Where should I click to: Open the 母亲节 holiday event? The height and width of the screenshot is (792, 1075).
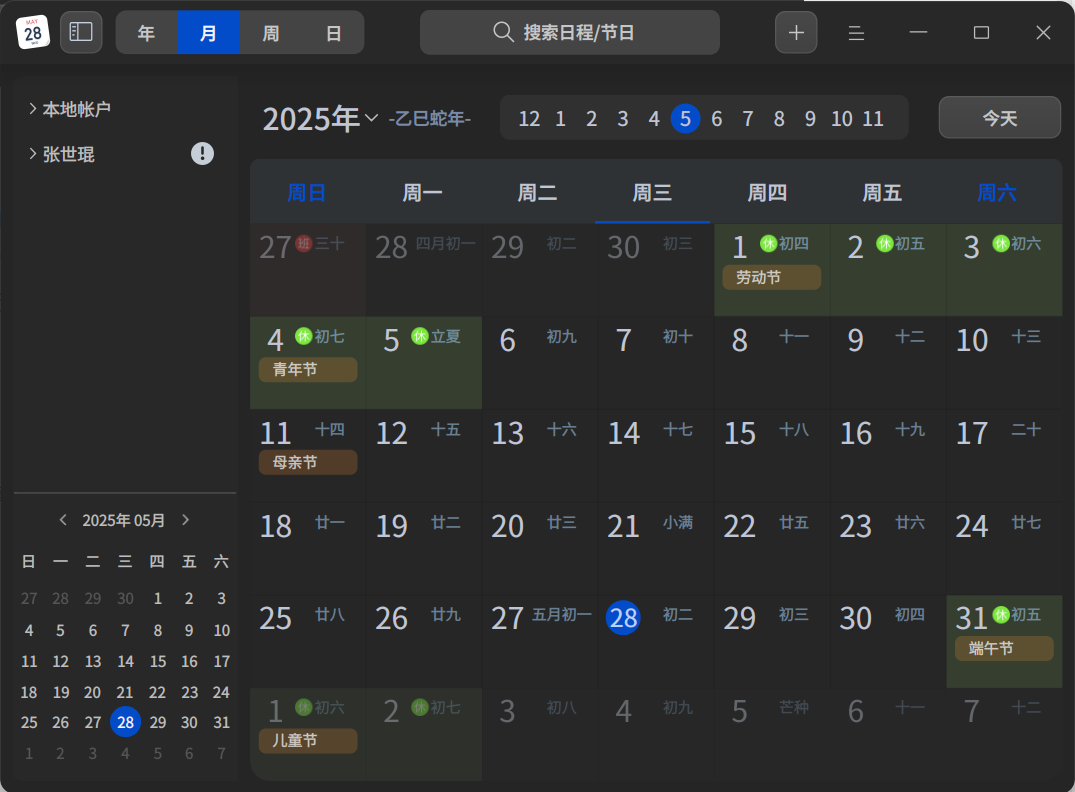(x=308, y=462)
